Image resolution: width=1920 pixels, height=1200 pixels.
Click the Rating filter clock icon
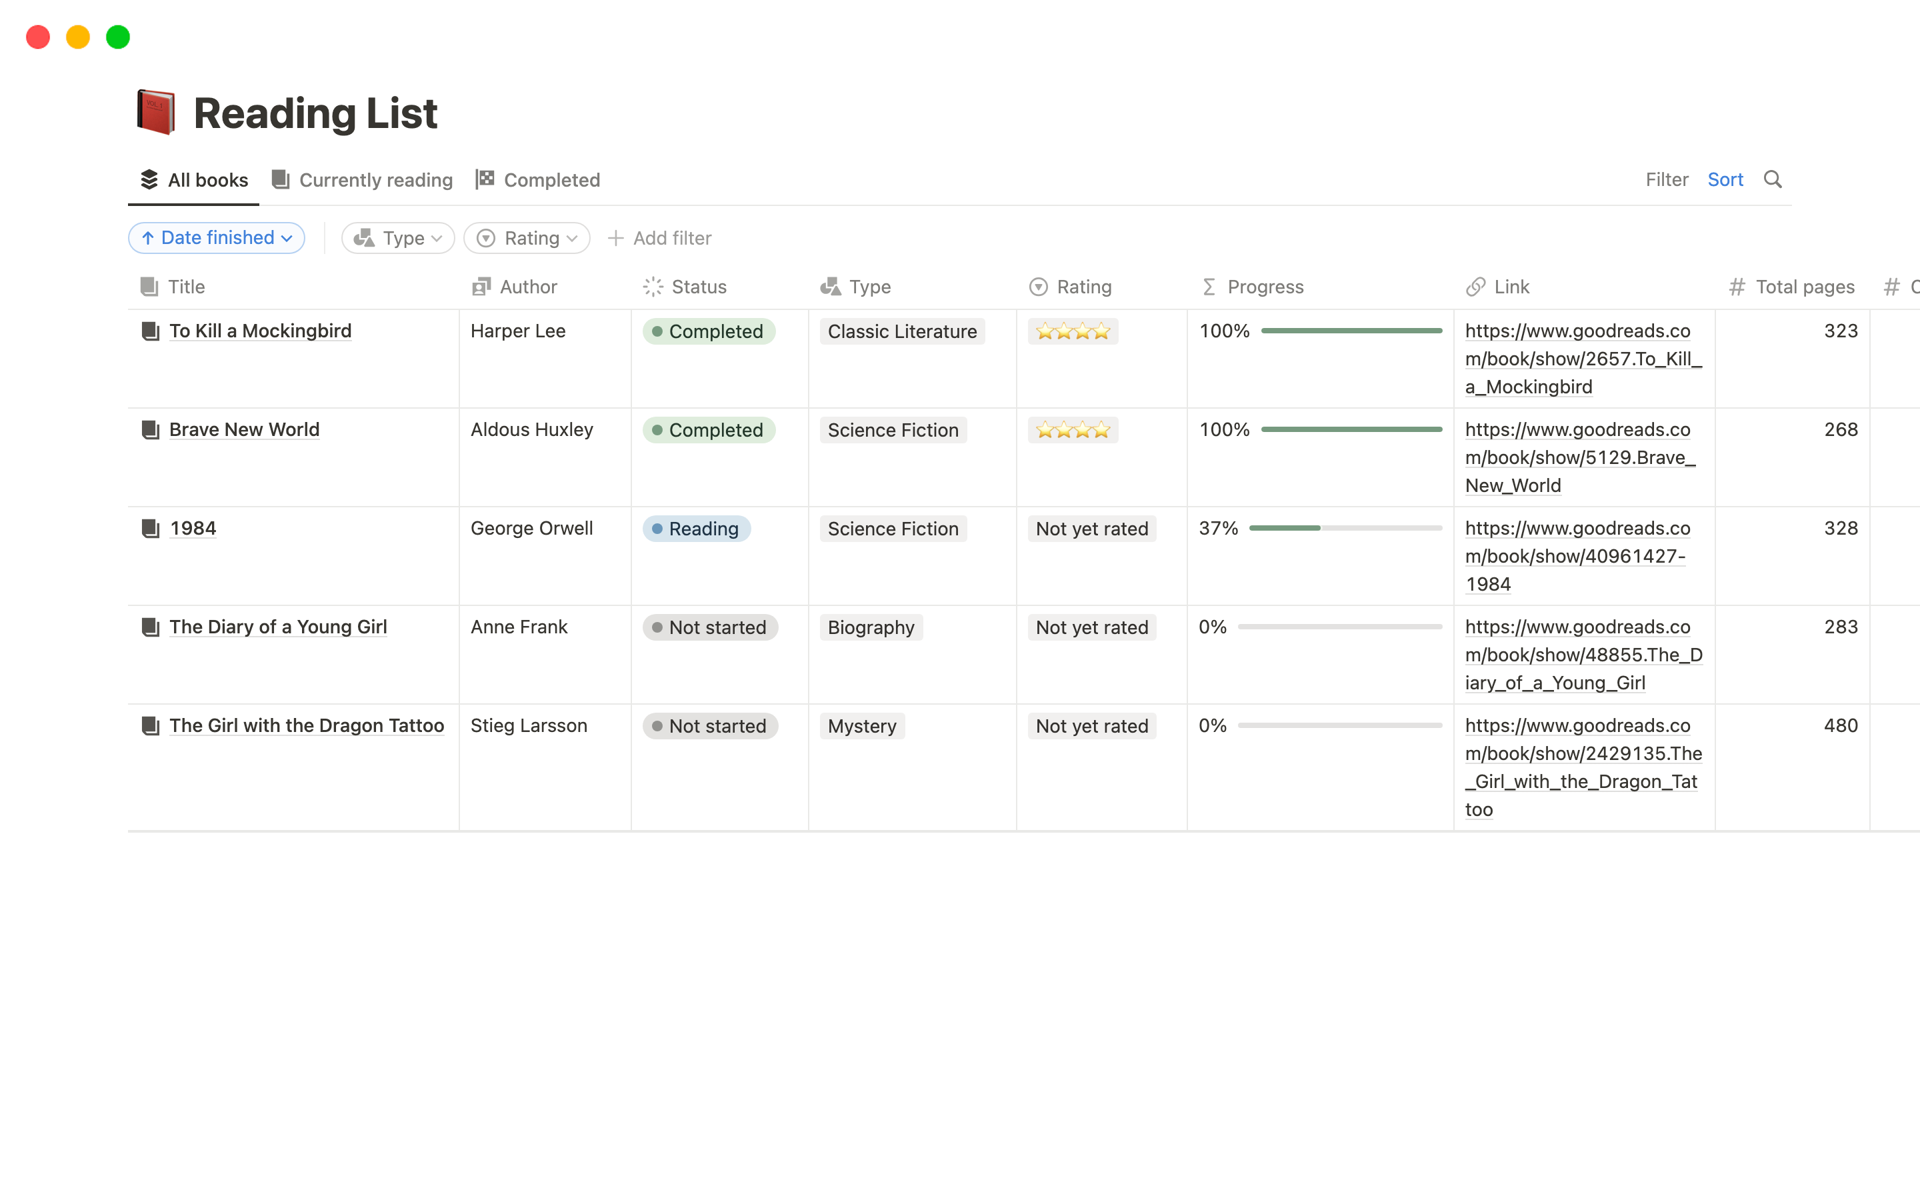(488, 238)
